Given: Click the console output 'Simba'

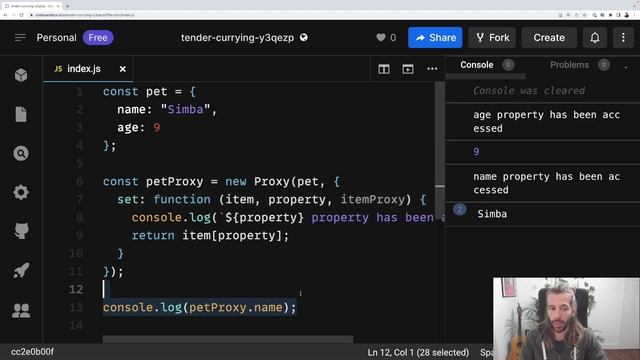Looking at the screenshot, I should (x=492, y=214).
